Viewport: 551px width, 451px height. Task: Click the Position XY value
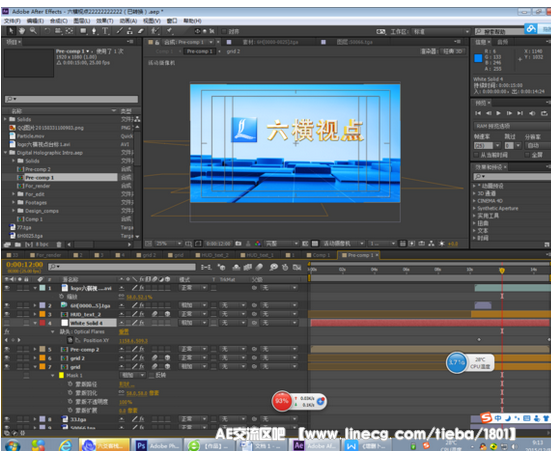click(x=133, y=341)
